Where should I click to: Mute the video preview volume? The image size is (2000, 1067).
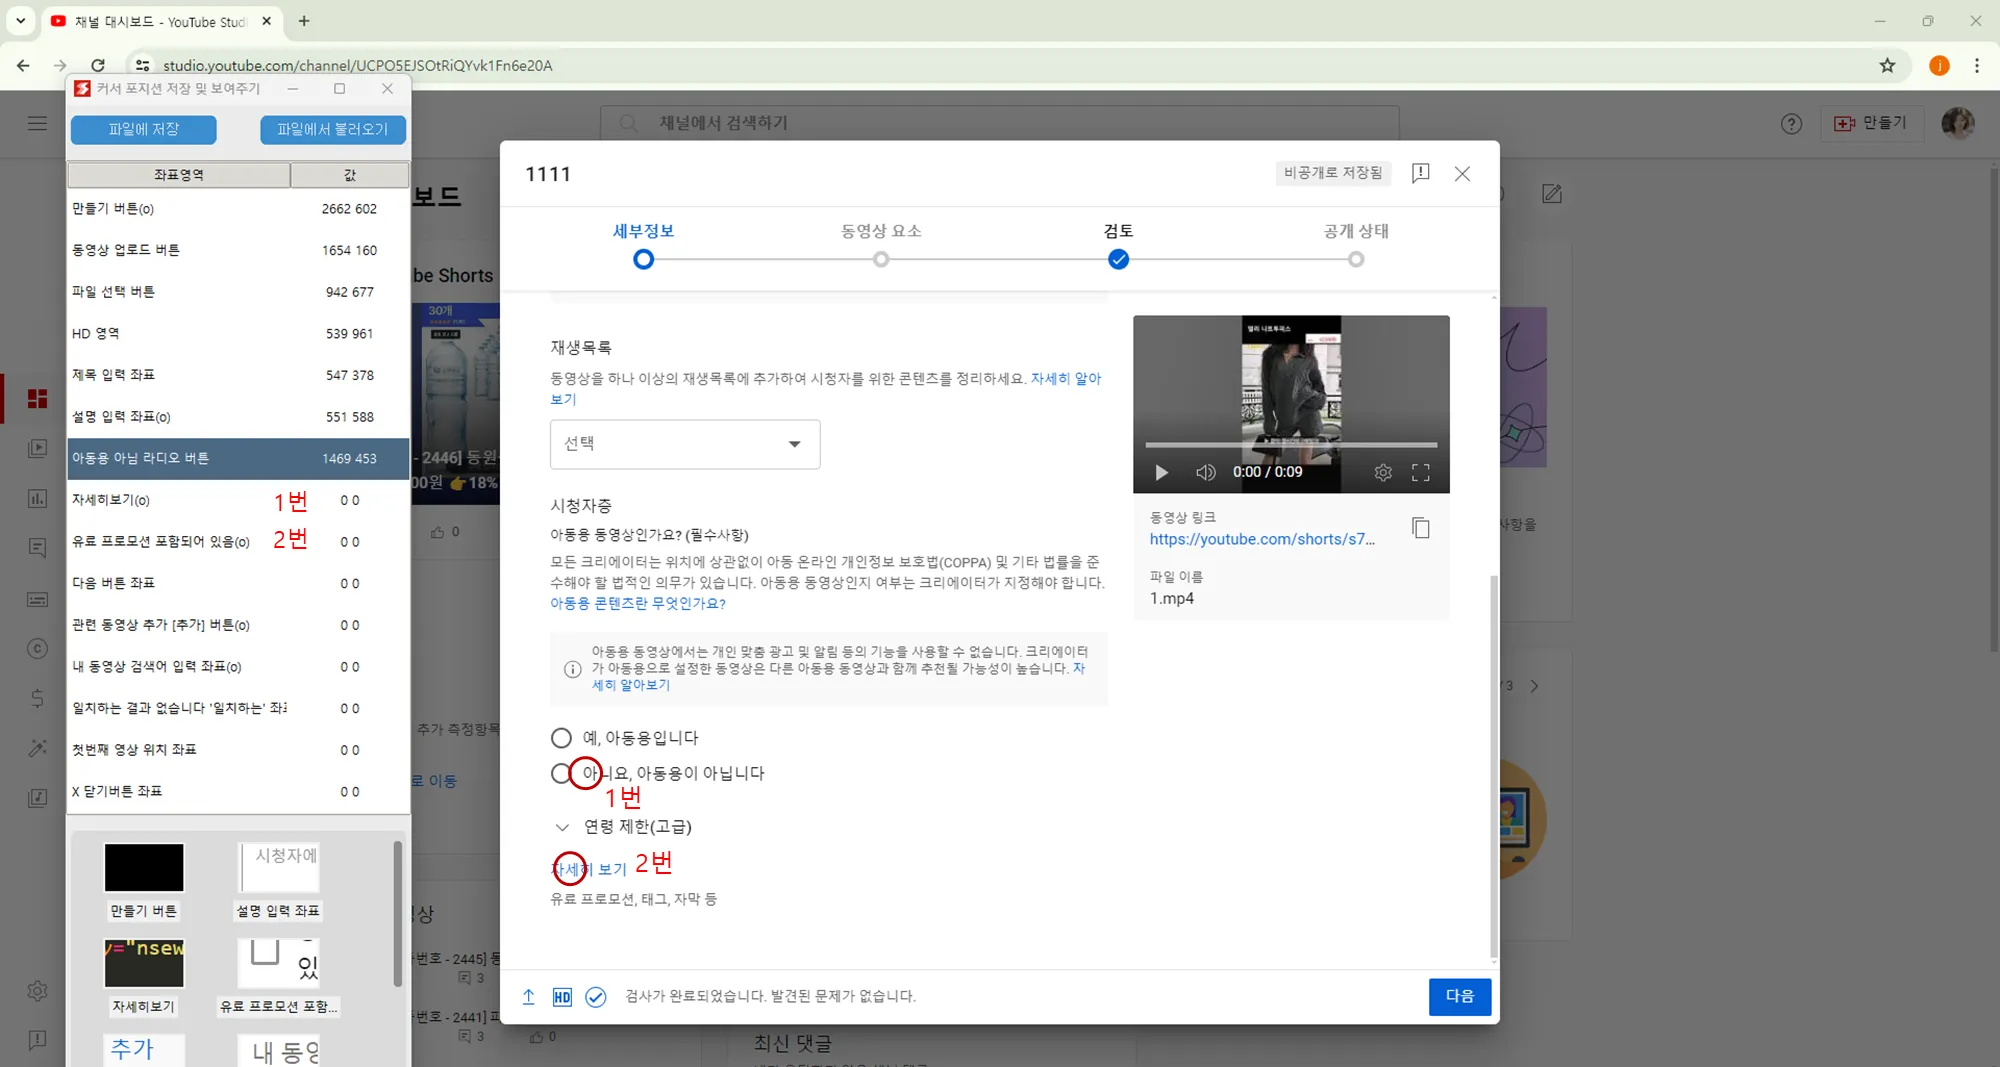pyautogui.click(x=1206, y=472)
